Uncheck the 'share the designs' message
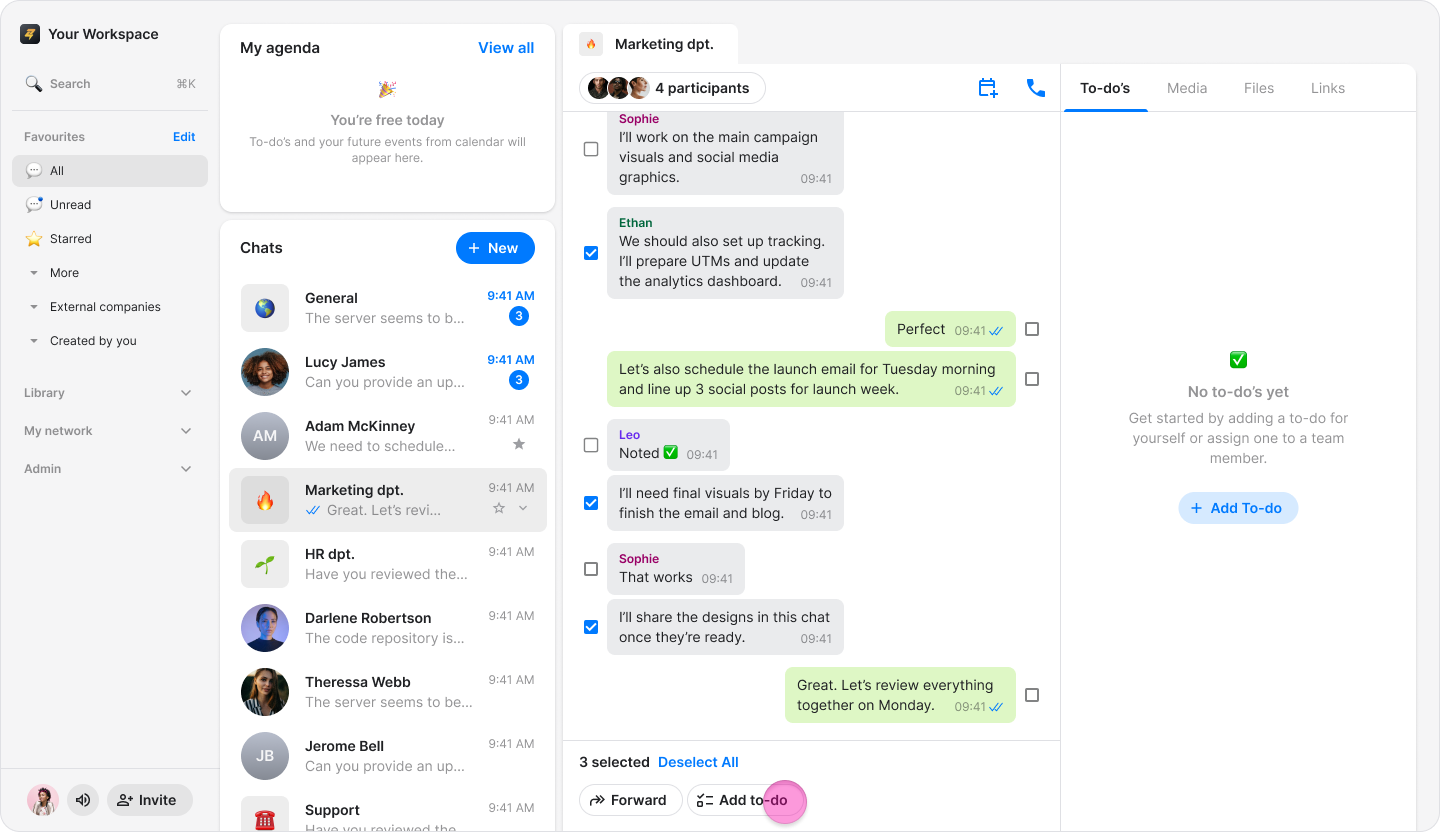 coord(591,627)
